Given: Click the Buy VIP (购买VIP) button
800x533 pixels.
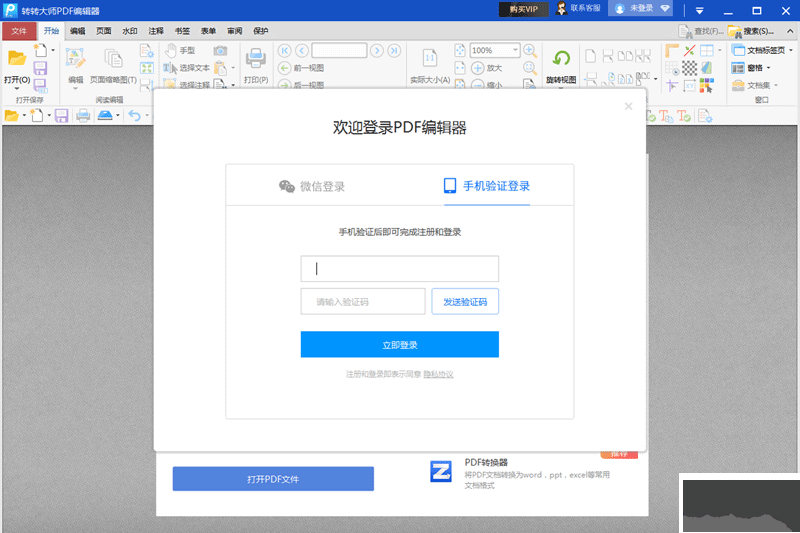Looking at the screenshot, I should click(523, 9).
